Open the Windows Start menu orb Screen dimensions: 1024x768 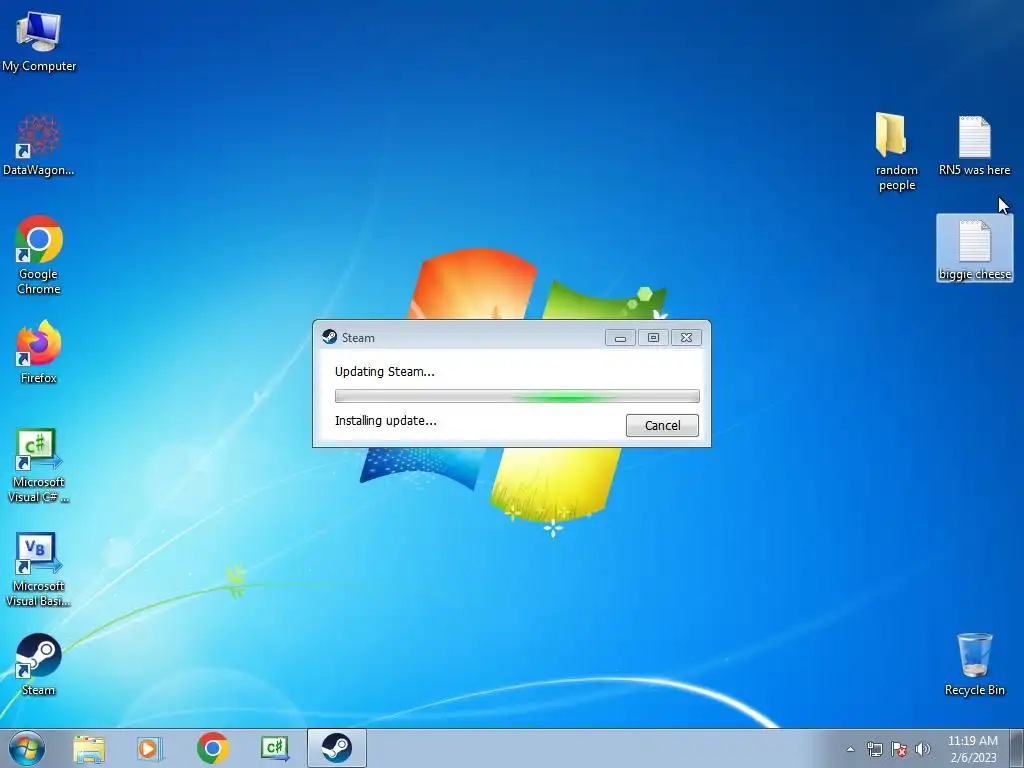27,748
